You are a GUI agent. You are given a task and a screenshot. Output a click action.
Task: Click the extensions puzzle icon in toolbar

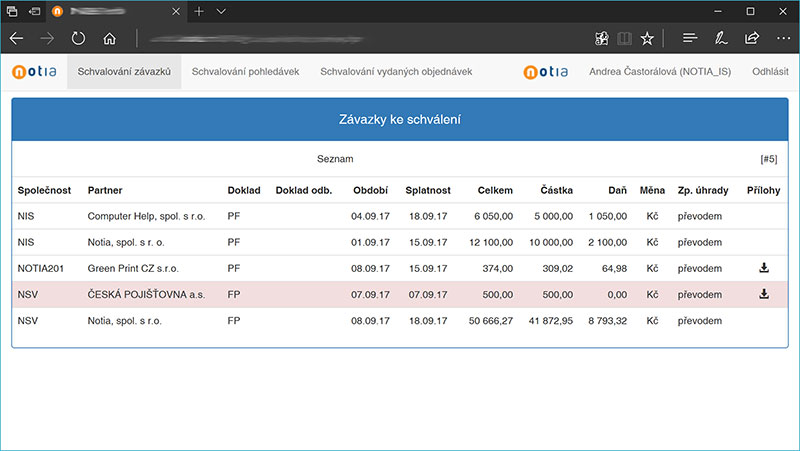click(602, 38)
